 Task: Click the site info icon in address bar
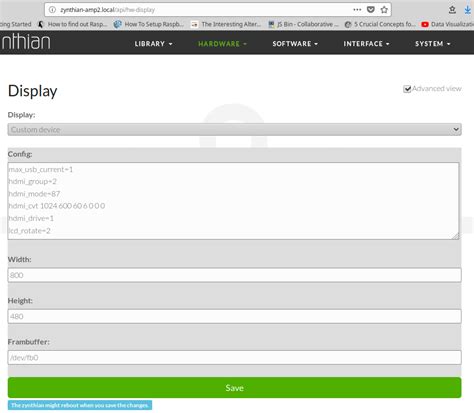(x=52, y=10)
